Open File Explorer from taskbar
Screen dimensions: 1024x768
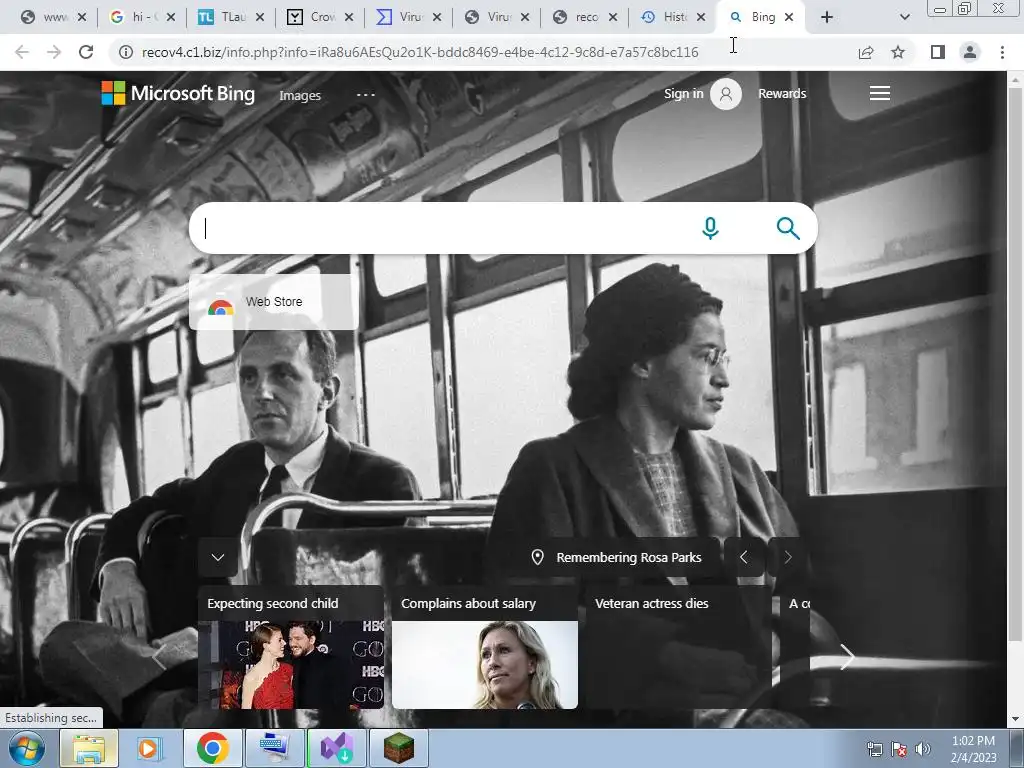click(88, 748)
